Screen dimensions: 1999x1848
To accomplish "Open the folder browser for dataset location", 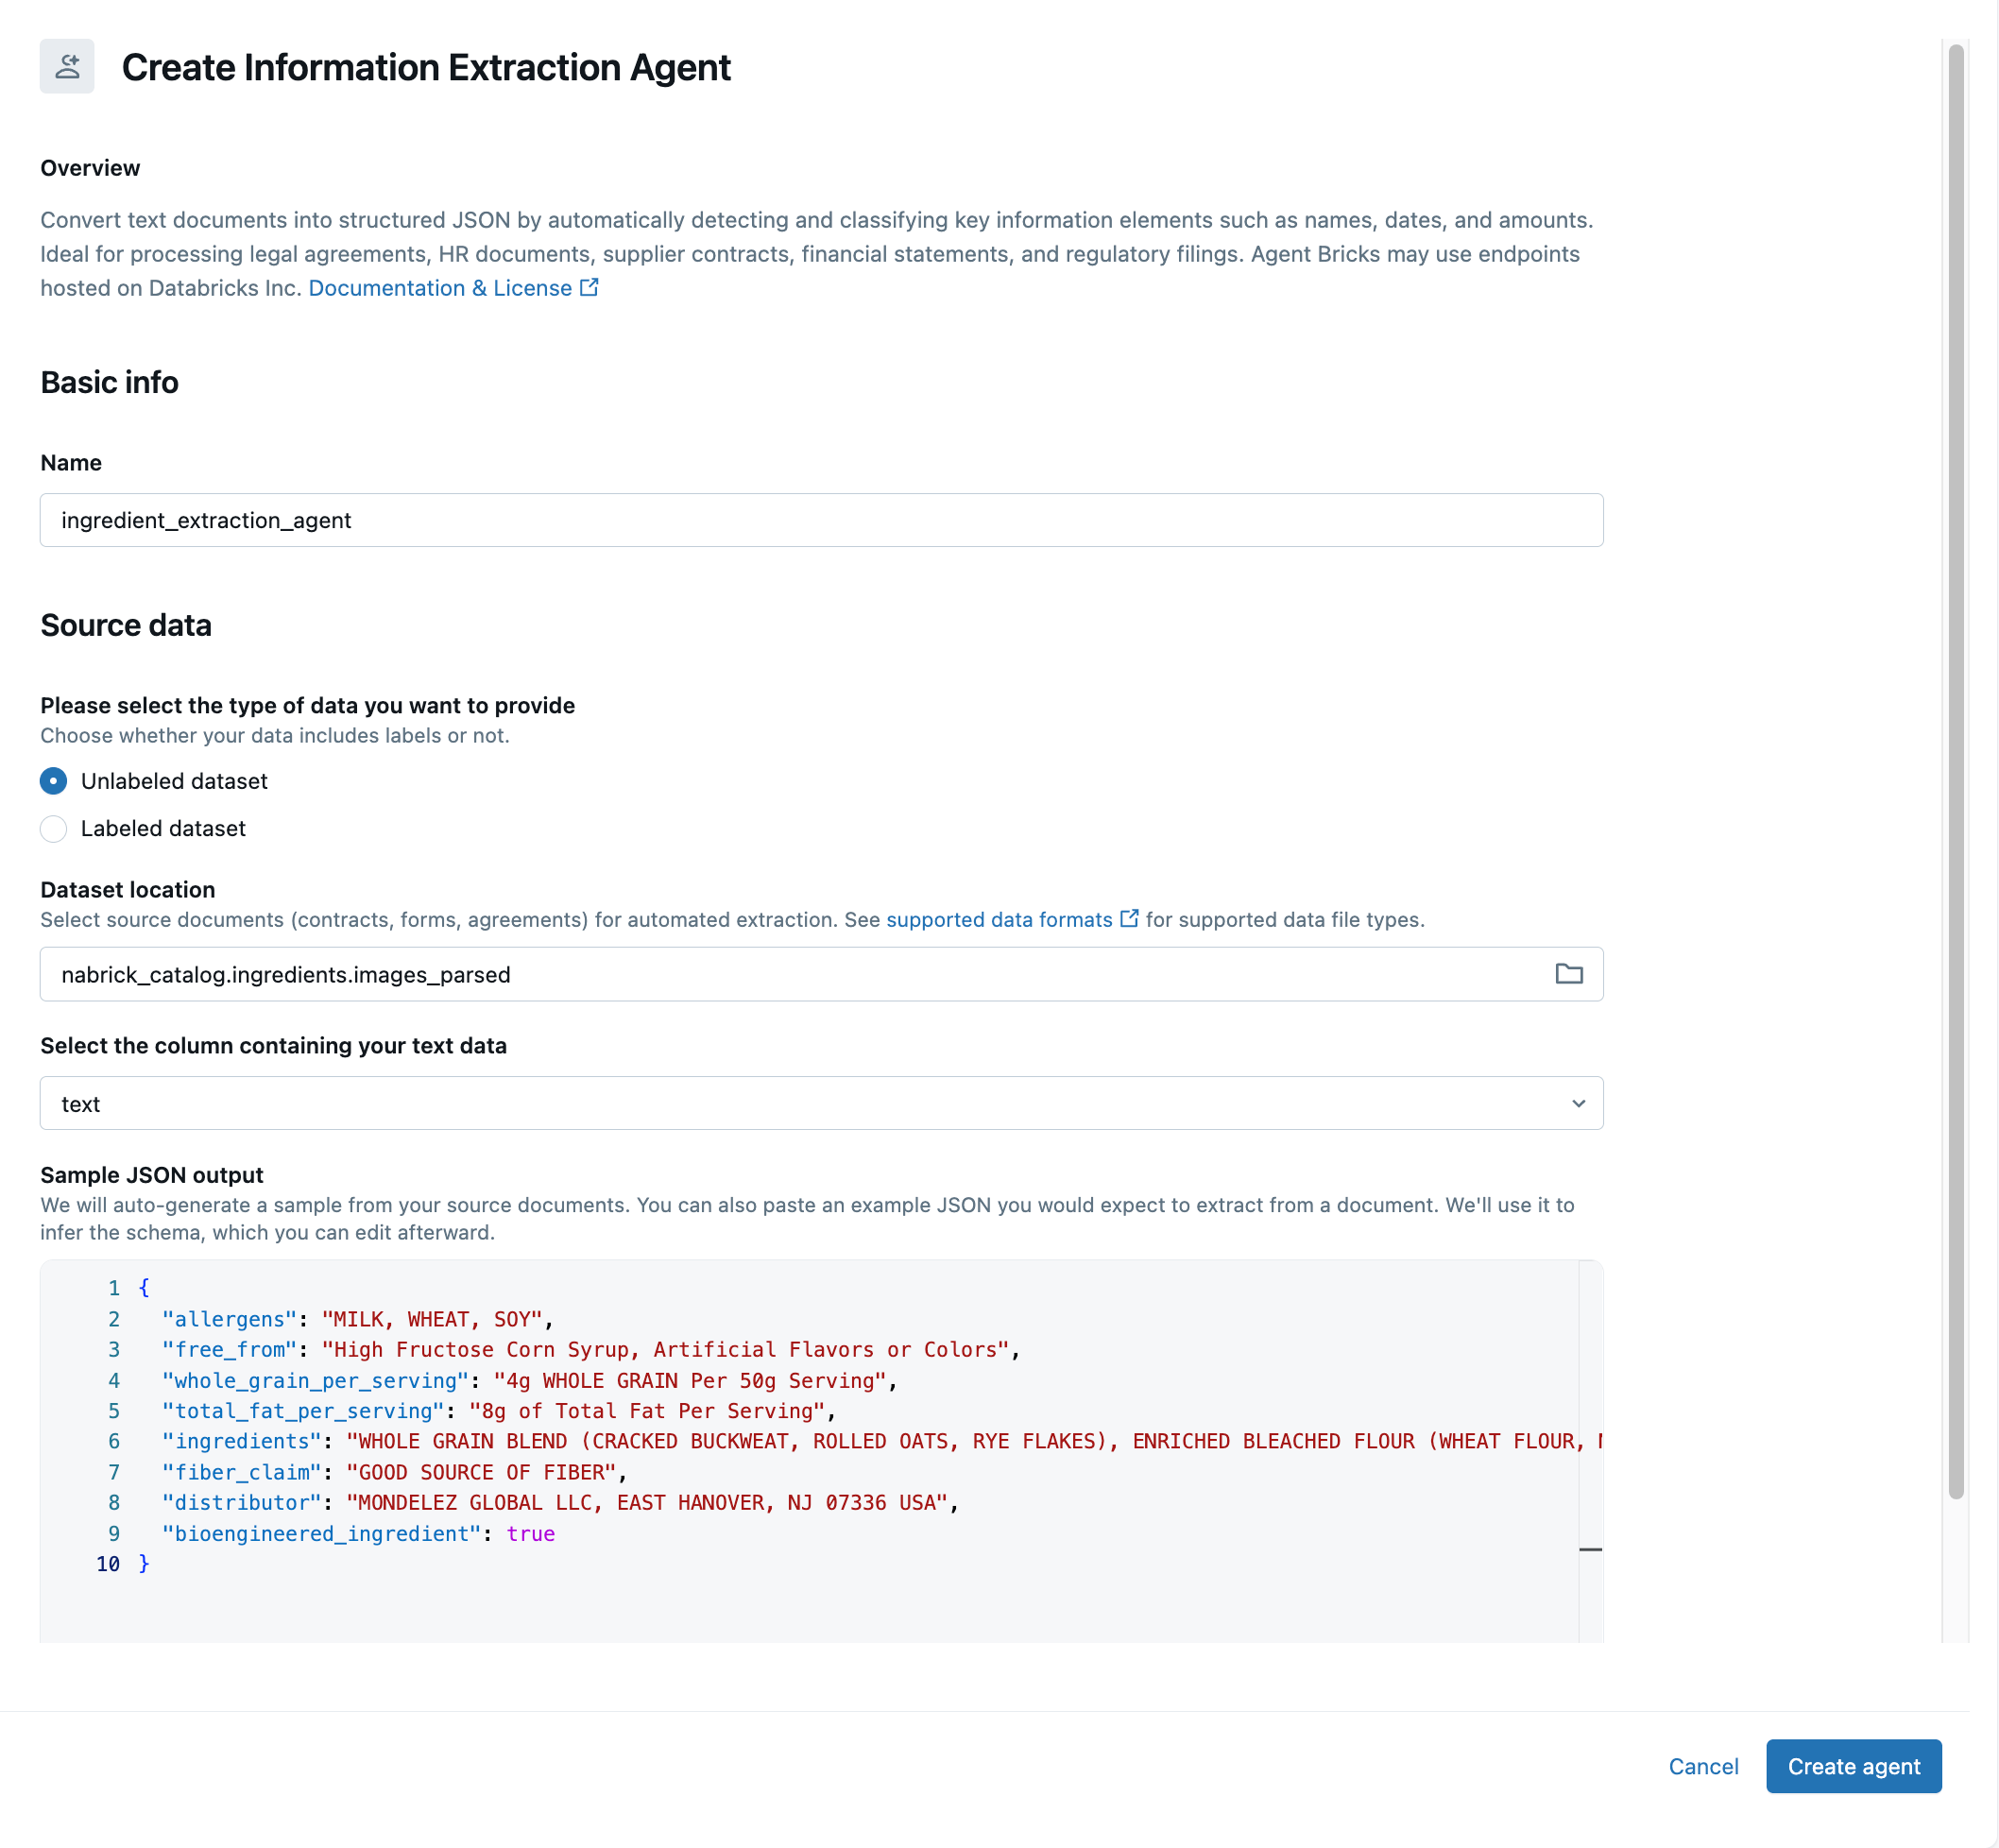I will pos(1568,974).
